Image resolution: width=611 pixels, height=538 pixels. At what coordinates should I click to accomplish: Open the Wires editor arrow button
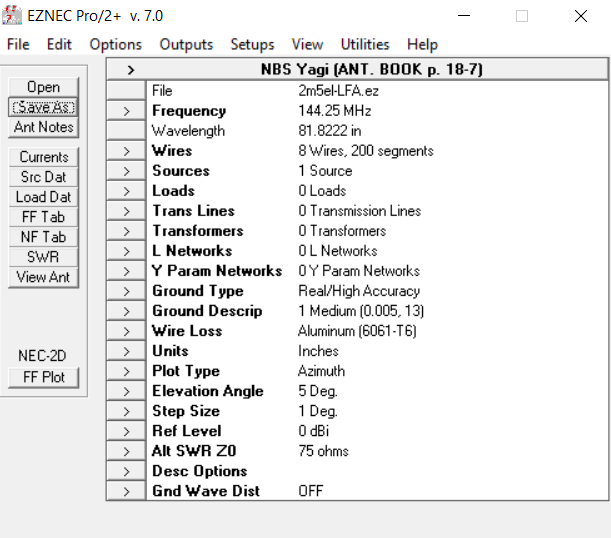[126, 151]
